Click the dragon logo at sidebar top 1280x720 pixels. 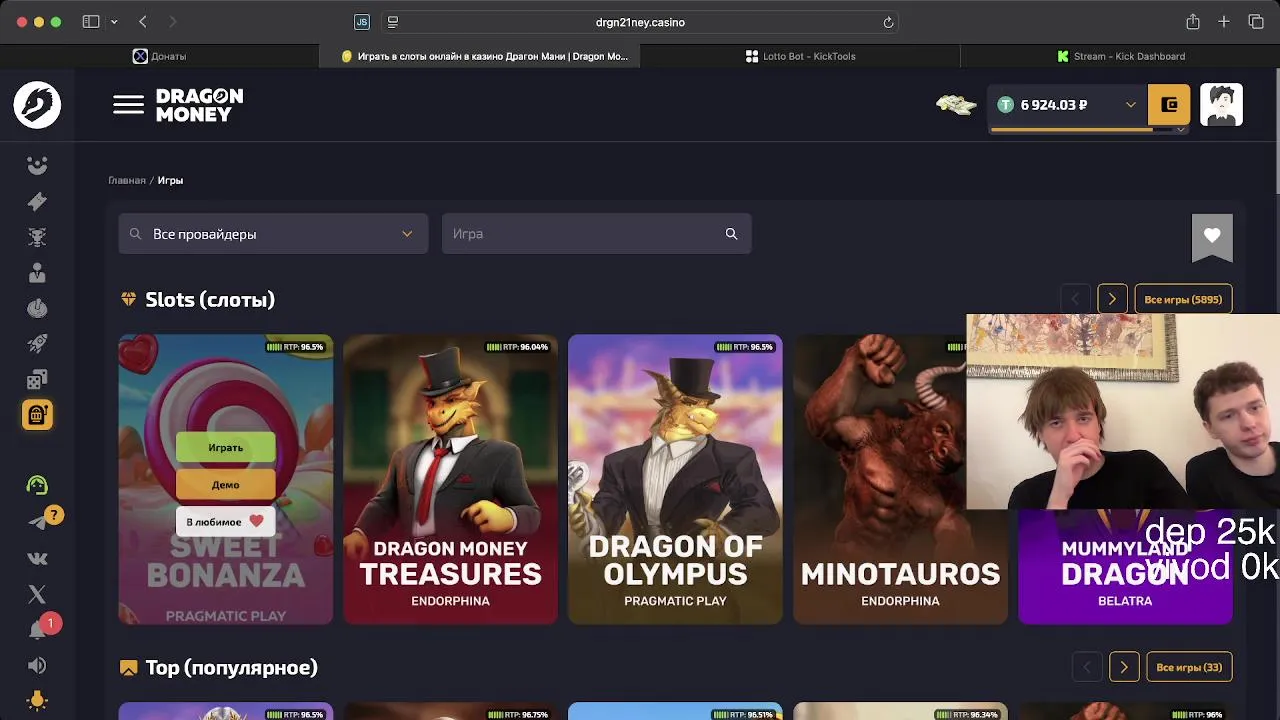(x=37, y=105)
